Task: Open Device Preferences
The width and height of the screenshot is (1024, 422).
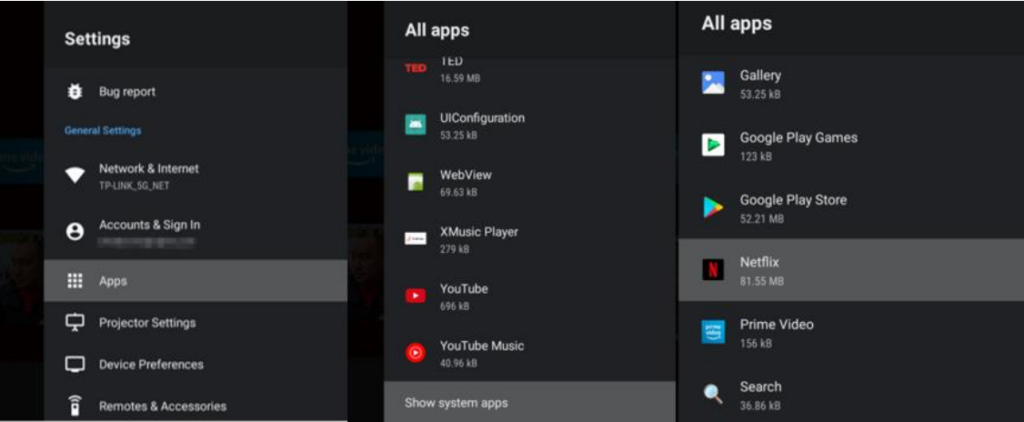Action: pyautogui.click(x=195, y=365)
